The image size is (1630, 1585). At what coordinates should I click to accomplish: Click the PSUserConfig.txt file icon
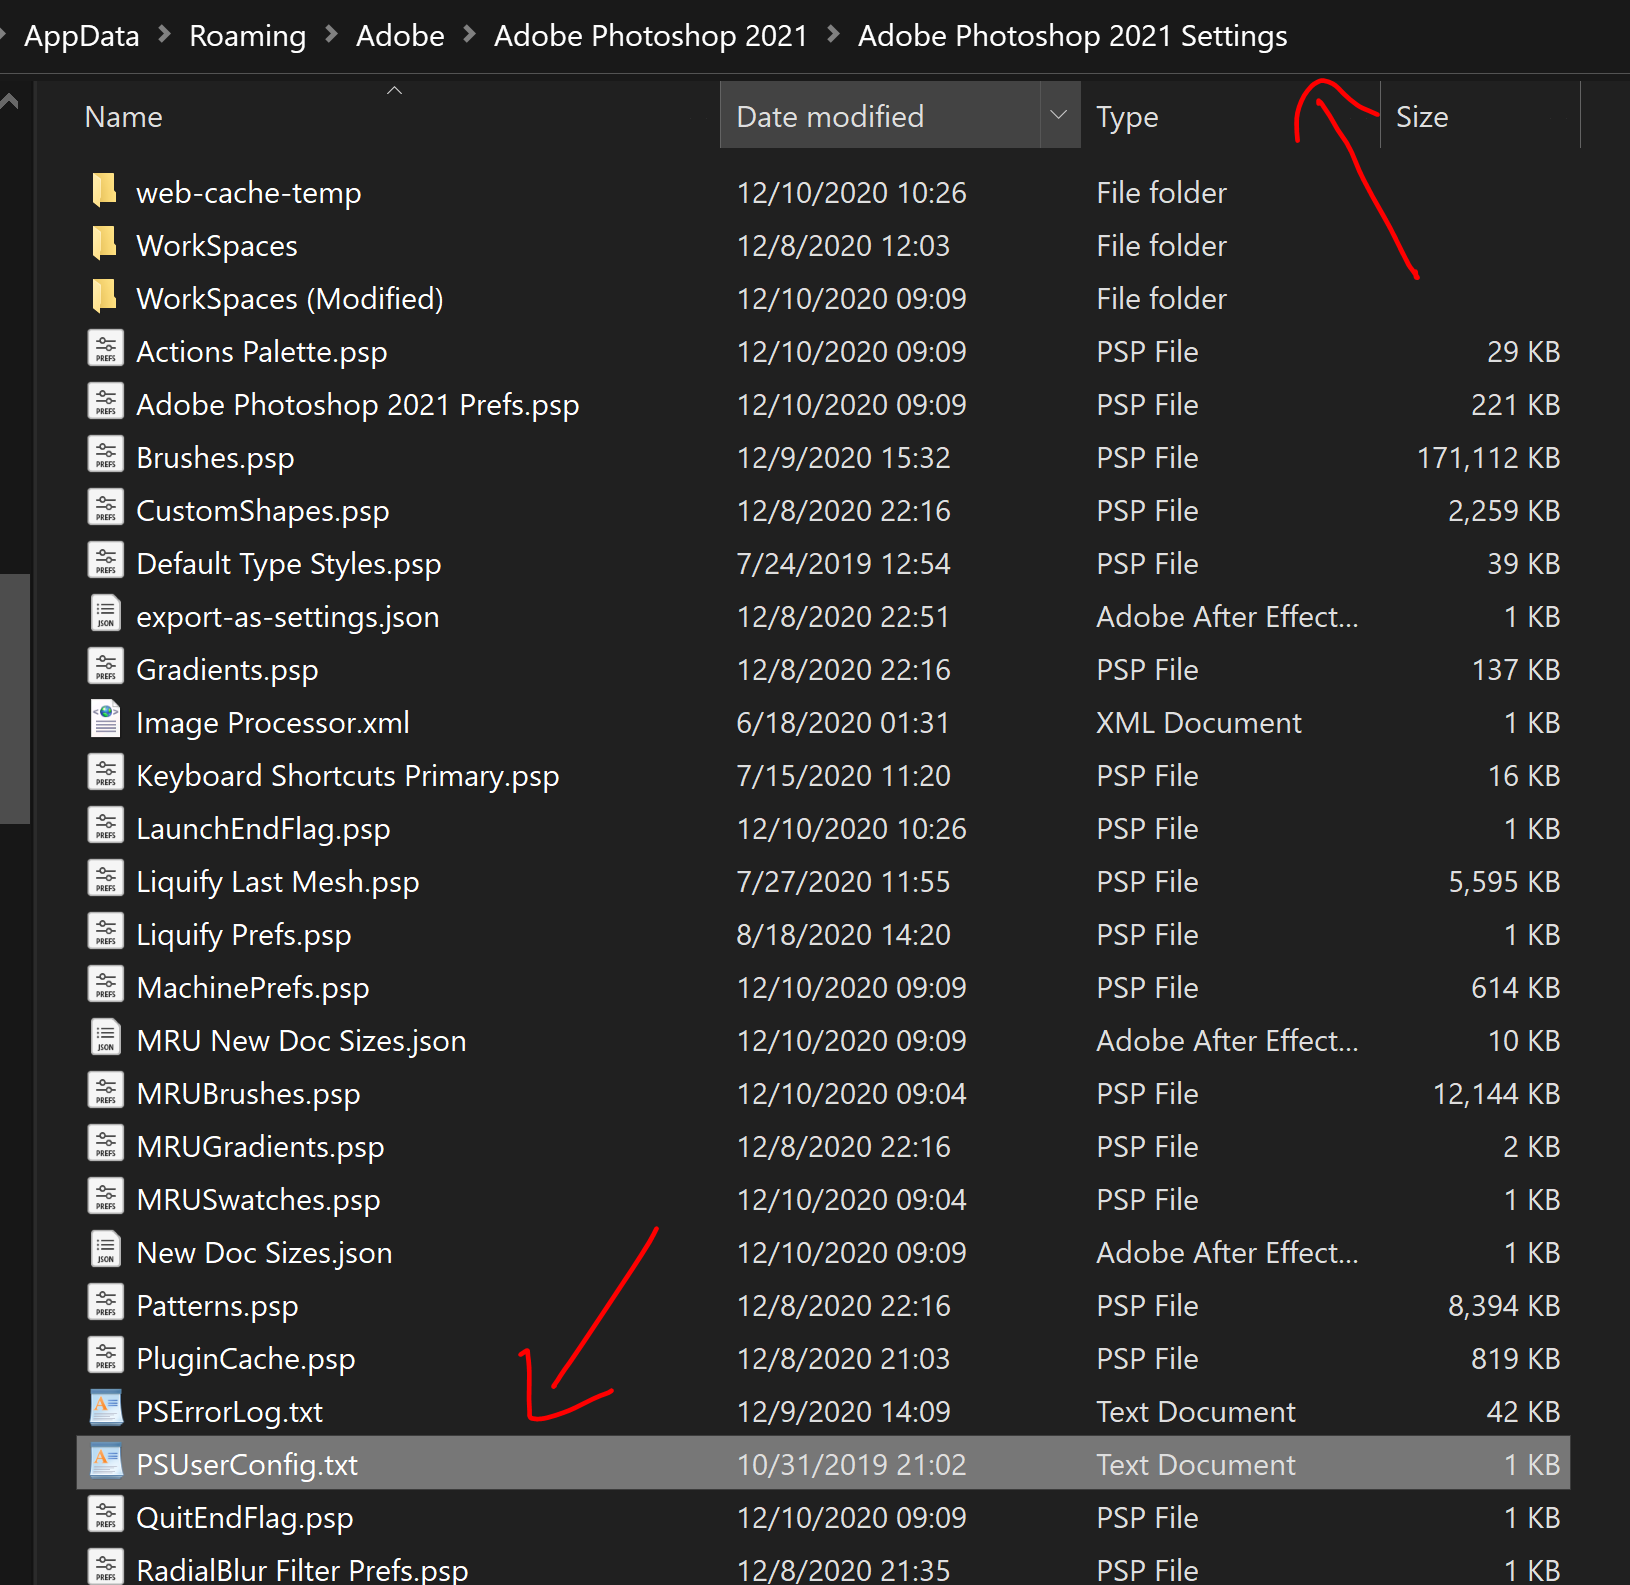106,1461
